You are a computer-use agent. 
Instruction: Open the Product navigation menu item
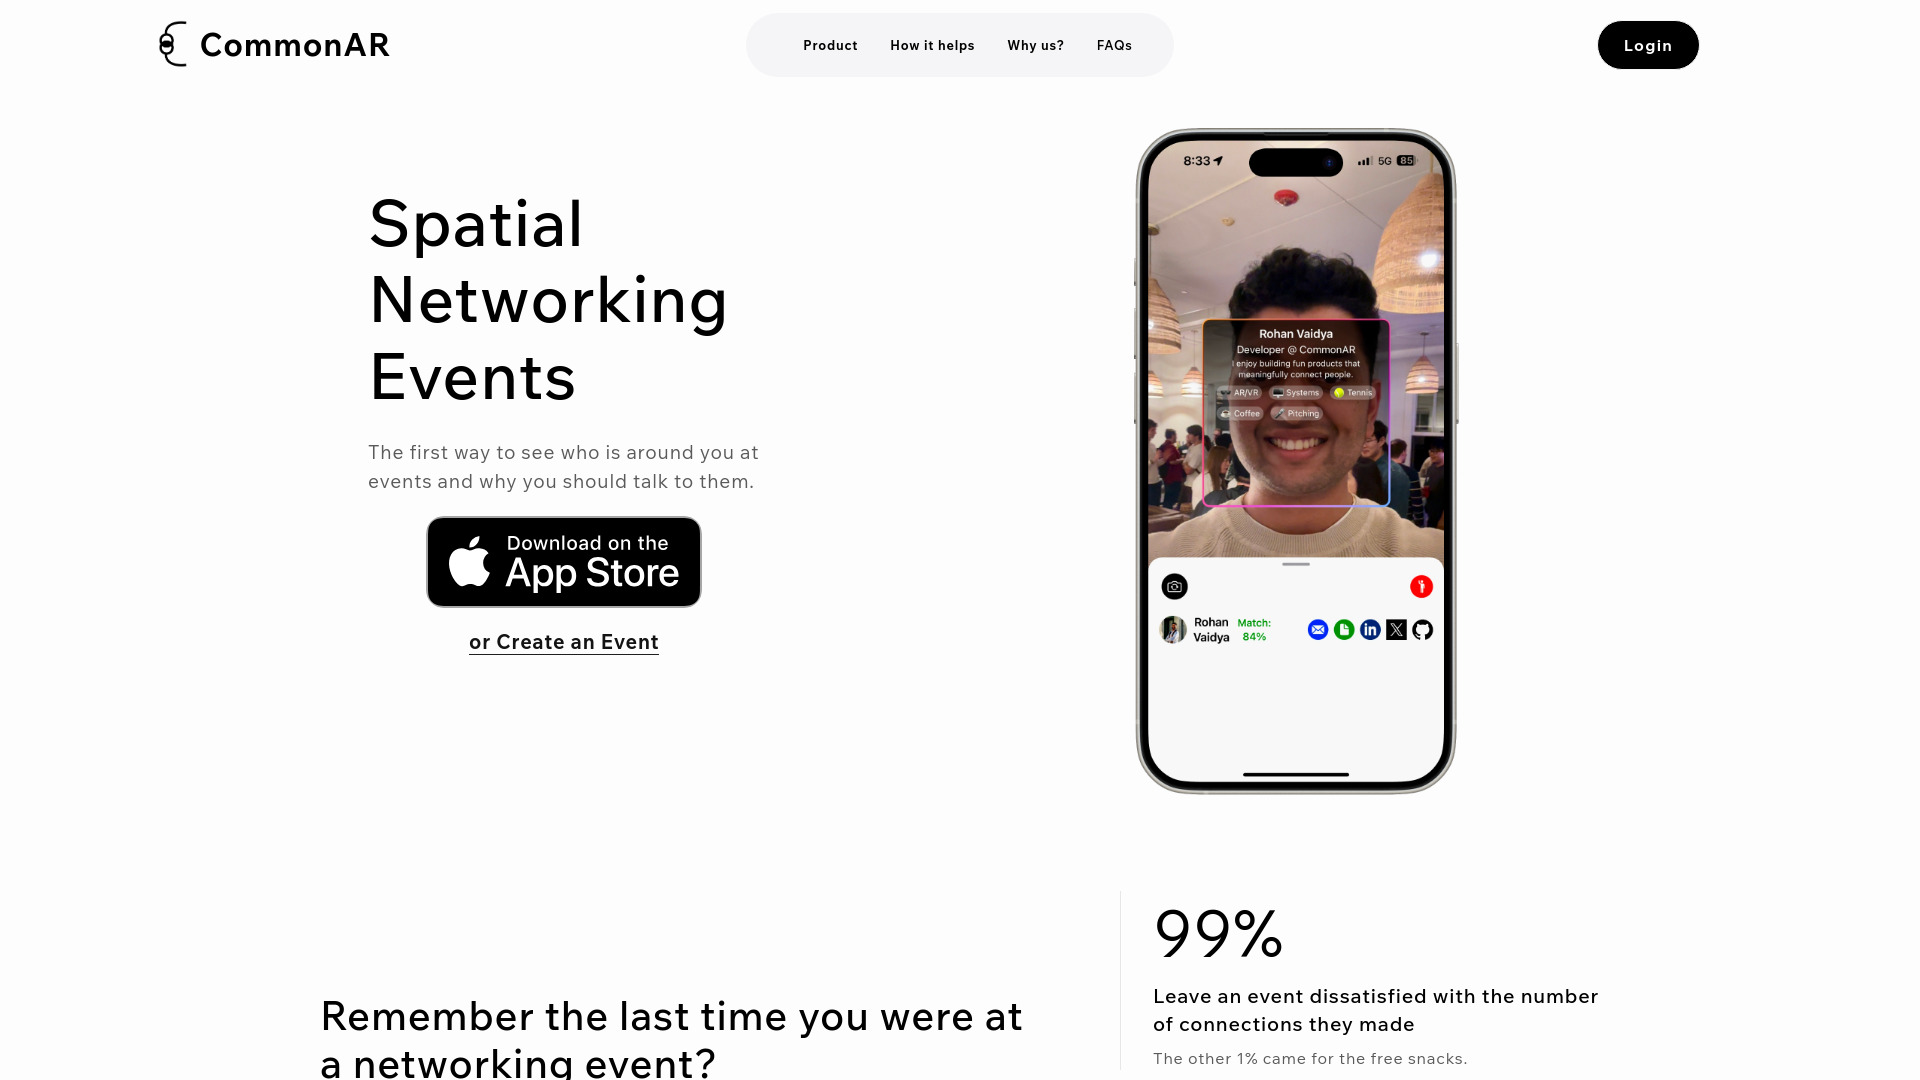831,45
